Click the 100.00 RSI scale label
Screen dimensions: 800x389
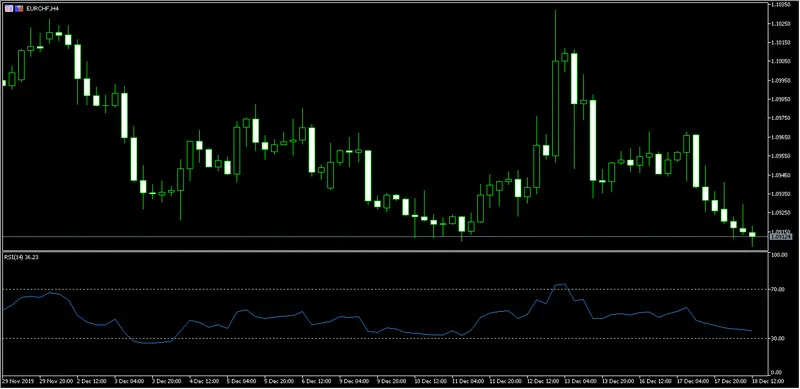tap(778, 255)
